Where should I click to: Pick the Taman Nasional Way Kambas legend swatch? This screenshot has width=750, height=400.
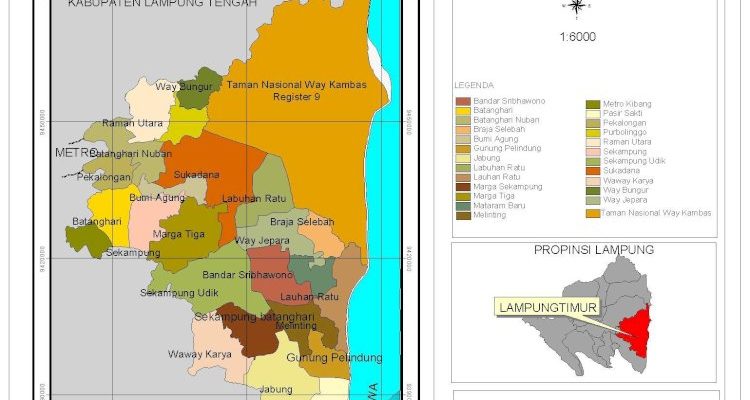coord(594,213)
